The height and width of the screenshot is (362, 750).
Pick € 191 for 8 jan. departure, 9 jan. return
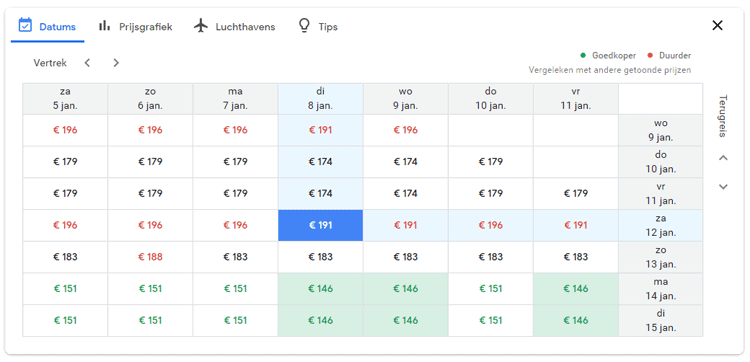(320, 130)
